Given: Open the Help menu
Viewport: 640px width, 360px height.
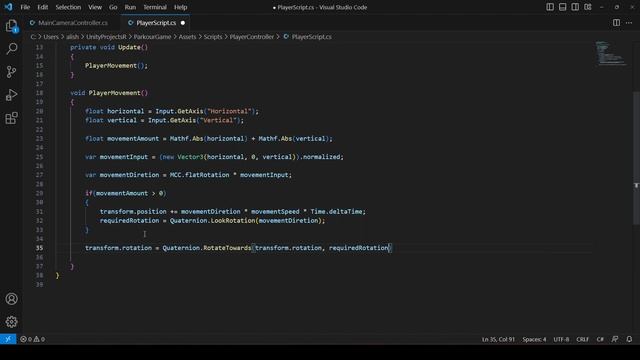Looking at the screenshot, I should (x=180, y=7).
